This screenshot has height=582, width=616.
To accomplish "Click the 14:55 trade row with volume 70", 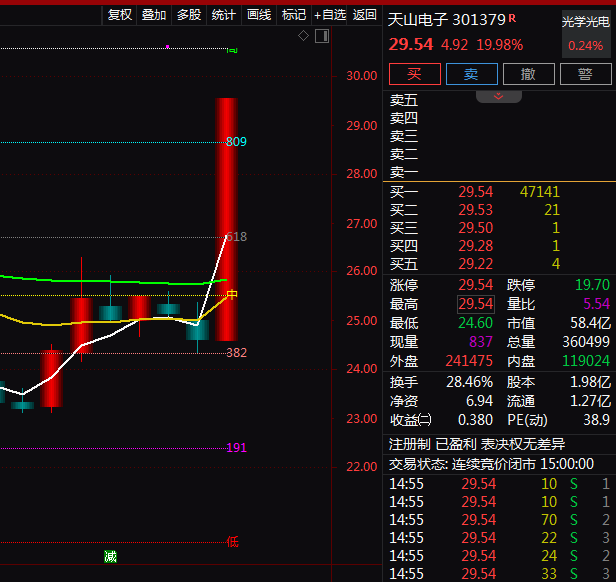I will pos(499,520).
